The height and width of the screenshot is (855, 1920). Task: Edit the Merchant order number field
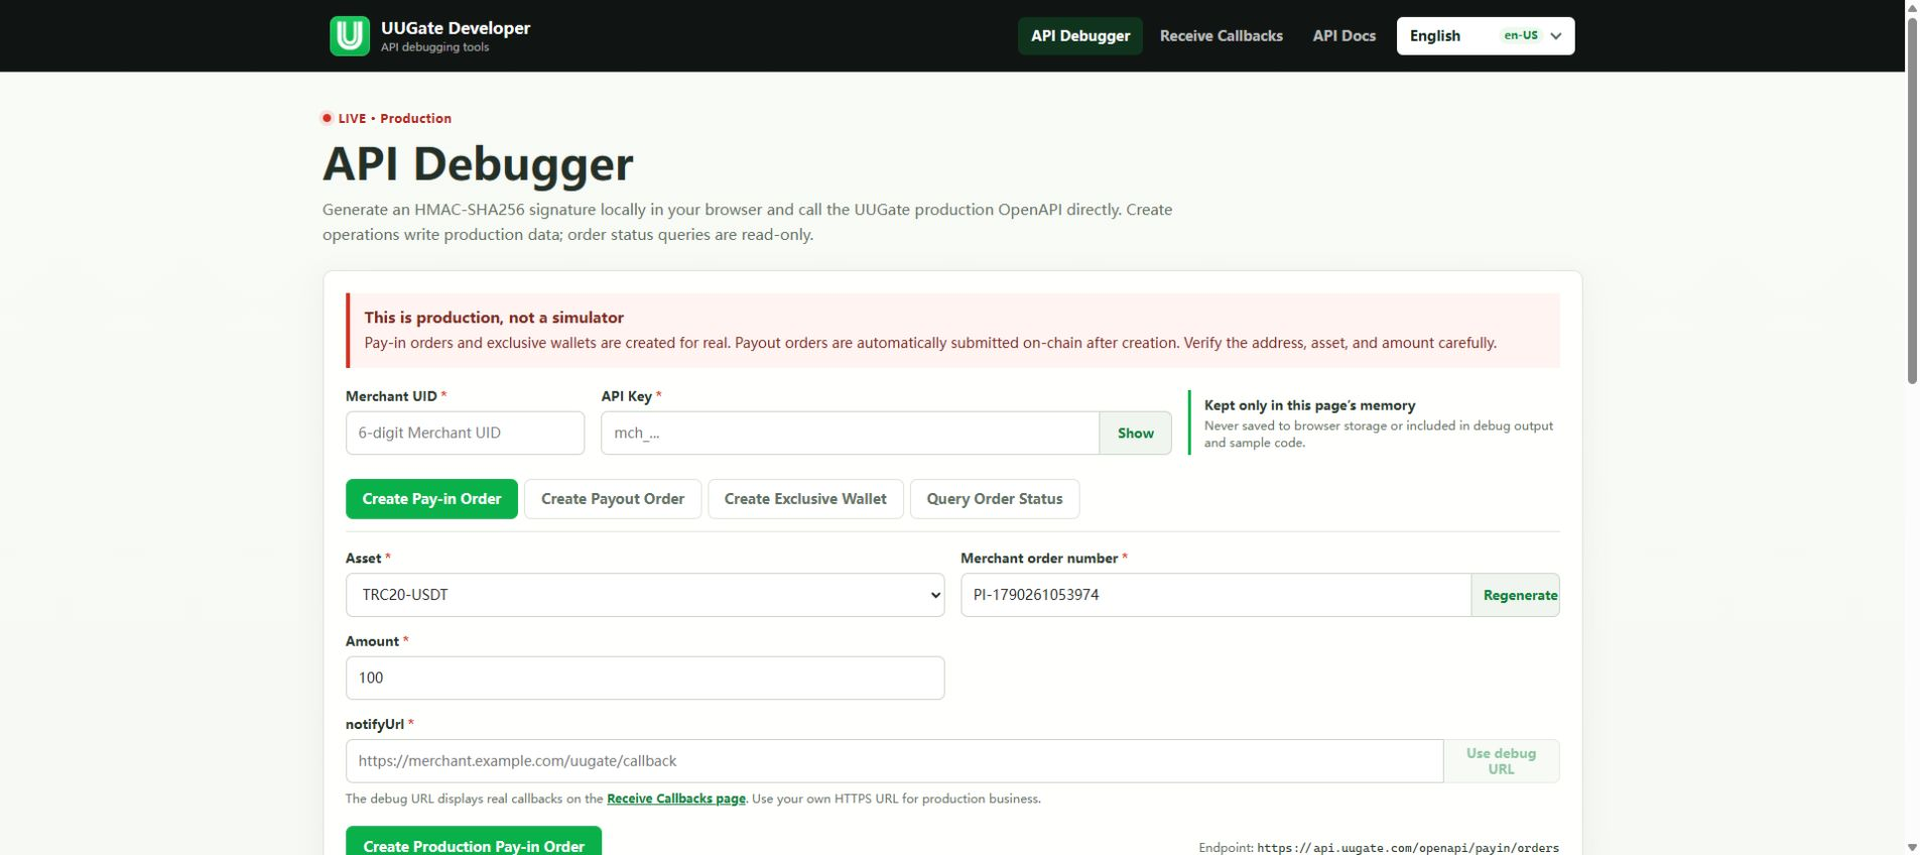1216,595
